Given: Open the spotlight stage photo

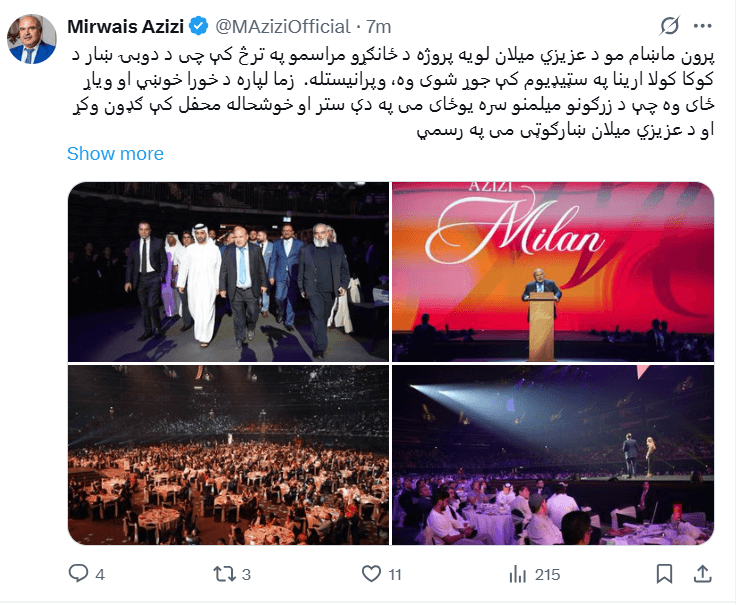Looking at the screenshot, I should pyautogui.click(x=553, y=455).
